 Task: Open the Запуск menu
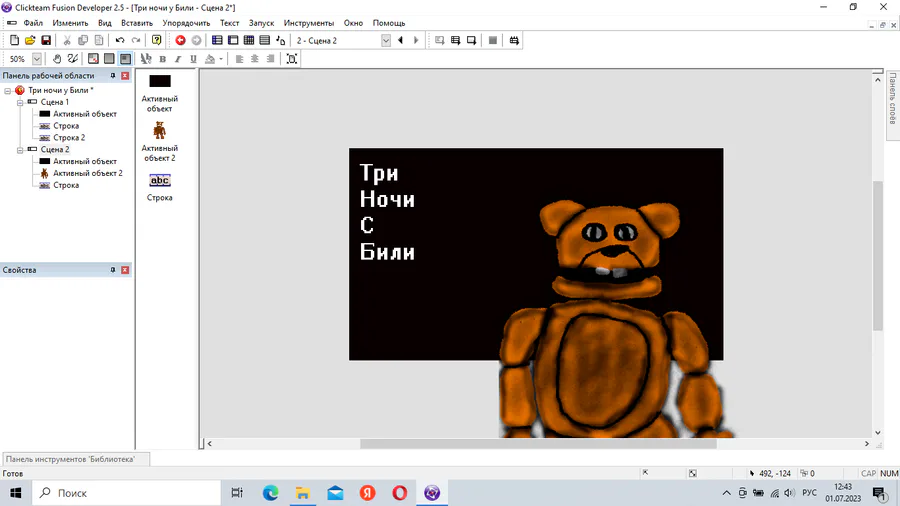point(261,23)
